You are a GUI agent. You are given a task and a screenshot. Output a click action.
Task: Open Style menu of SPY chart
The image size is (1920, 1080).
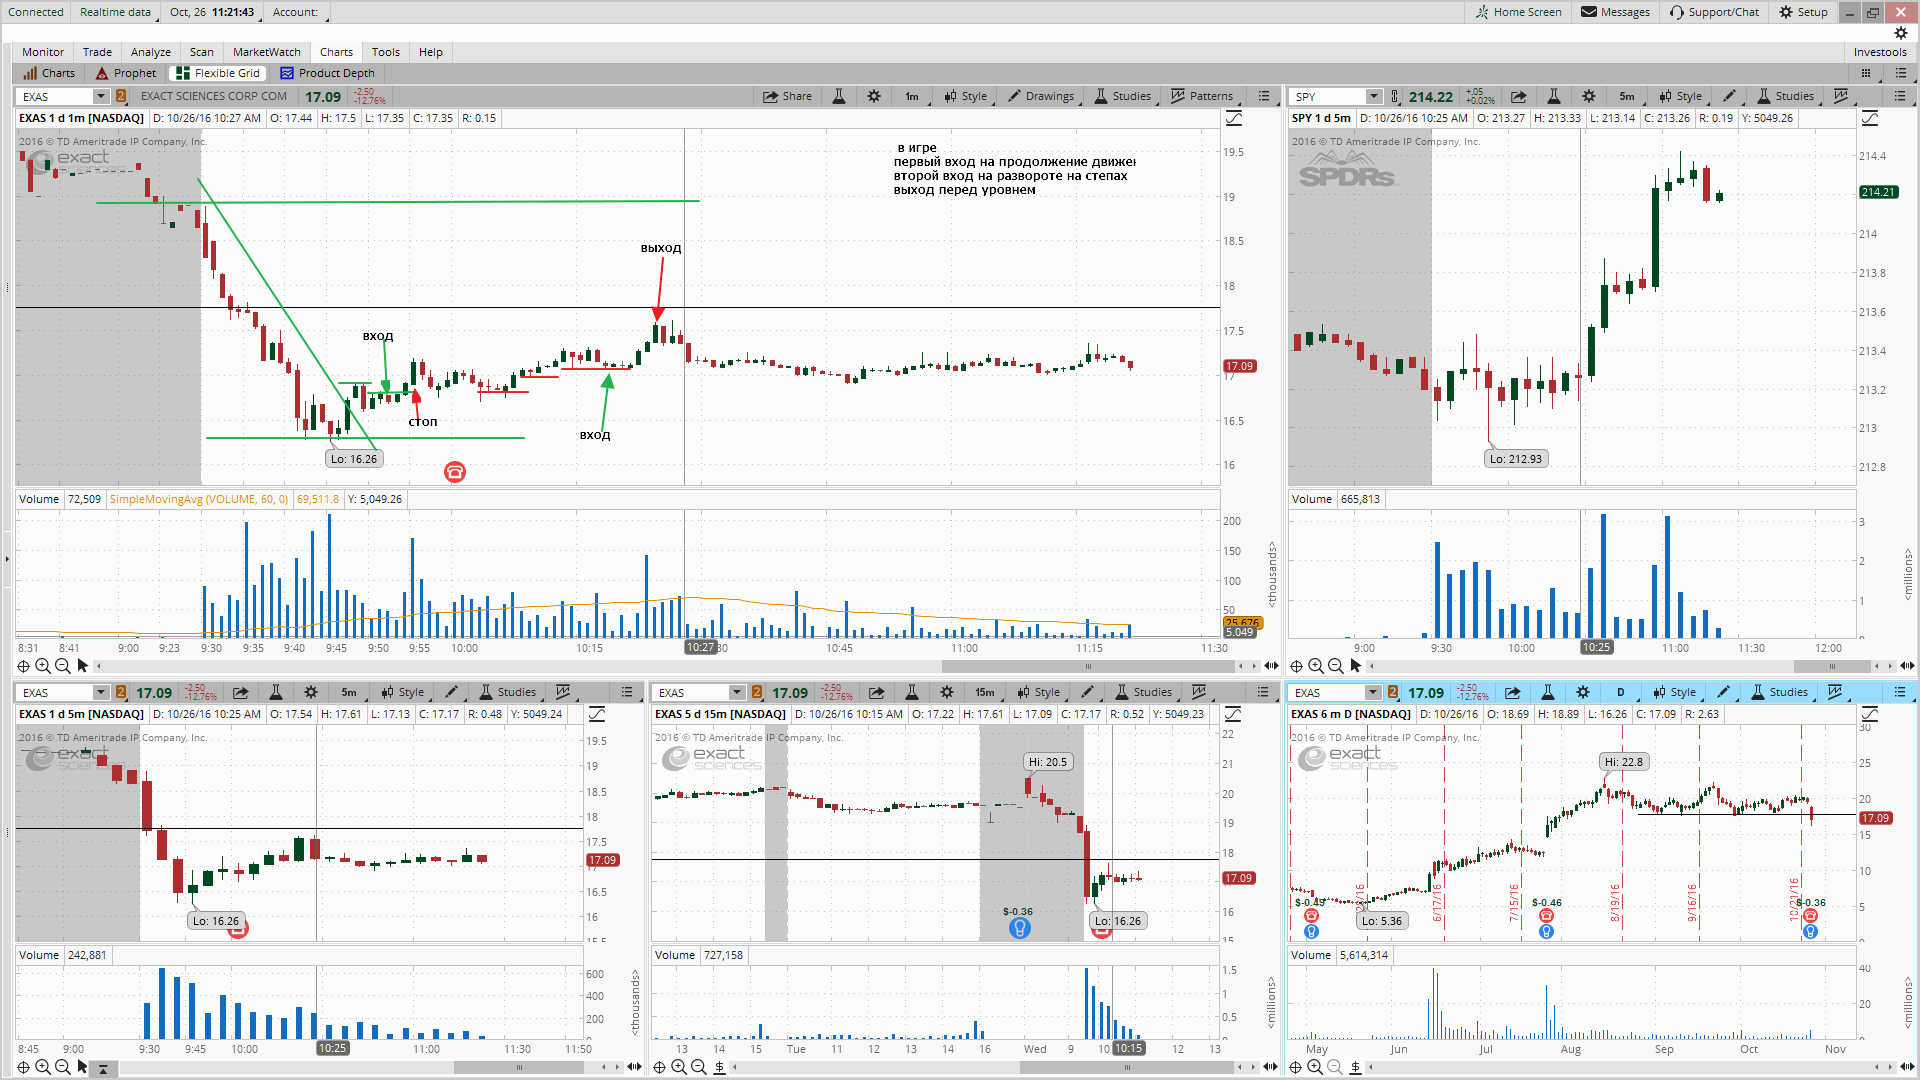click(1680, 96)
